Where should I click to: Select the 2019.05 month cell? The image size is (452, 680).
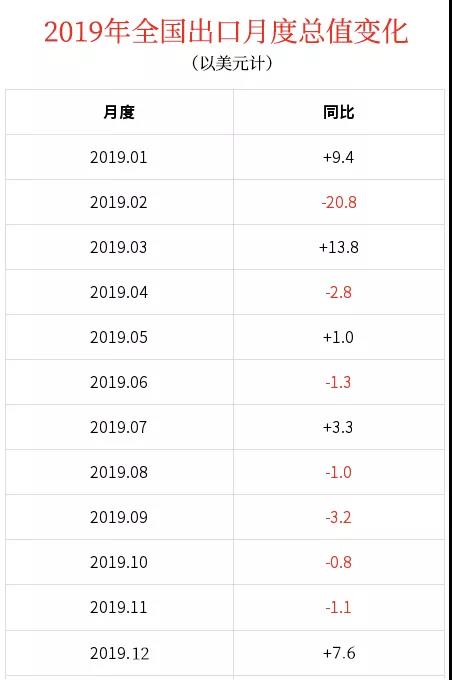point(119,337)
